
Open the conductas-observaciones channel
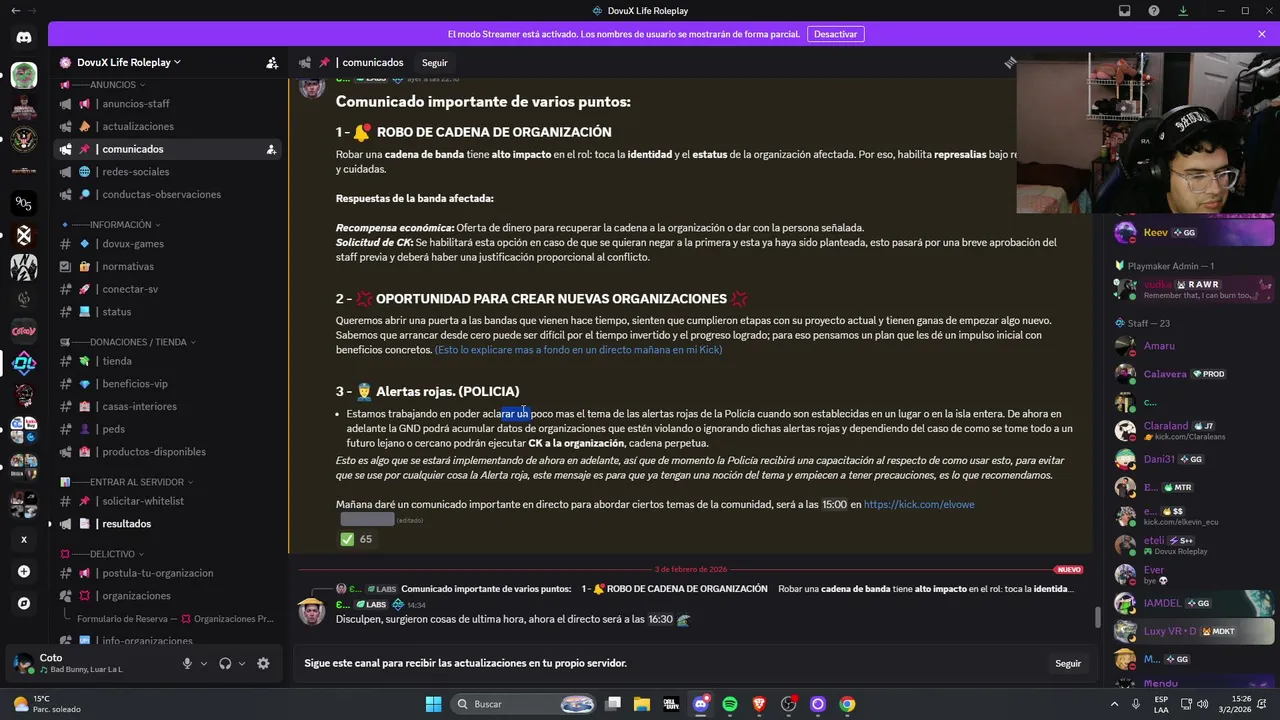167,194
